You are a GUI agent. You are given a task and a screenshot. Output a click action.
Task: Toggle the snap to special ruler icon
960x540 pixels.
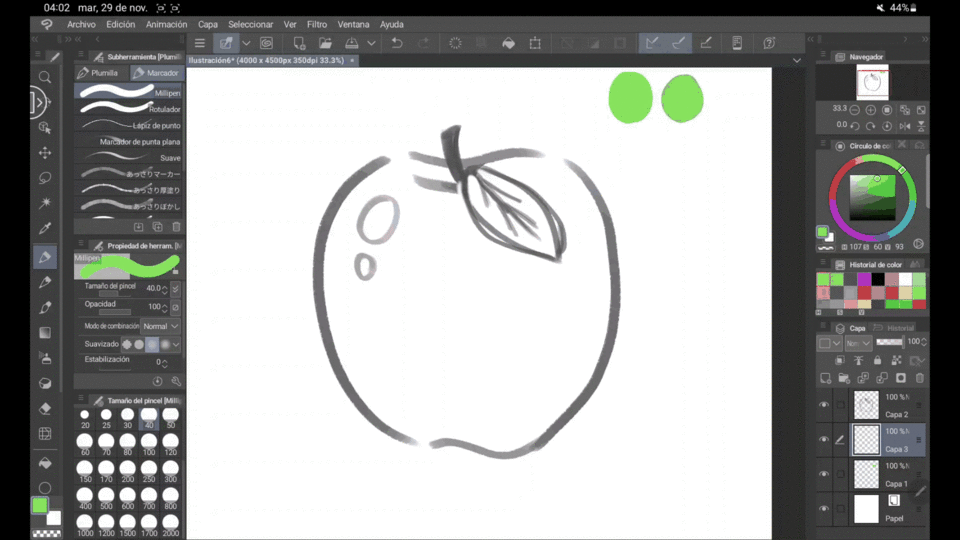pyautogui.click(x=678, y=43)
